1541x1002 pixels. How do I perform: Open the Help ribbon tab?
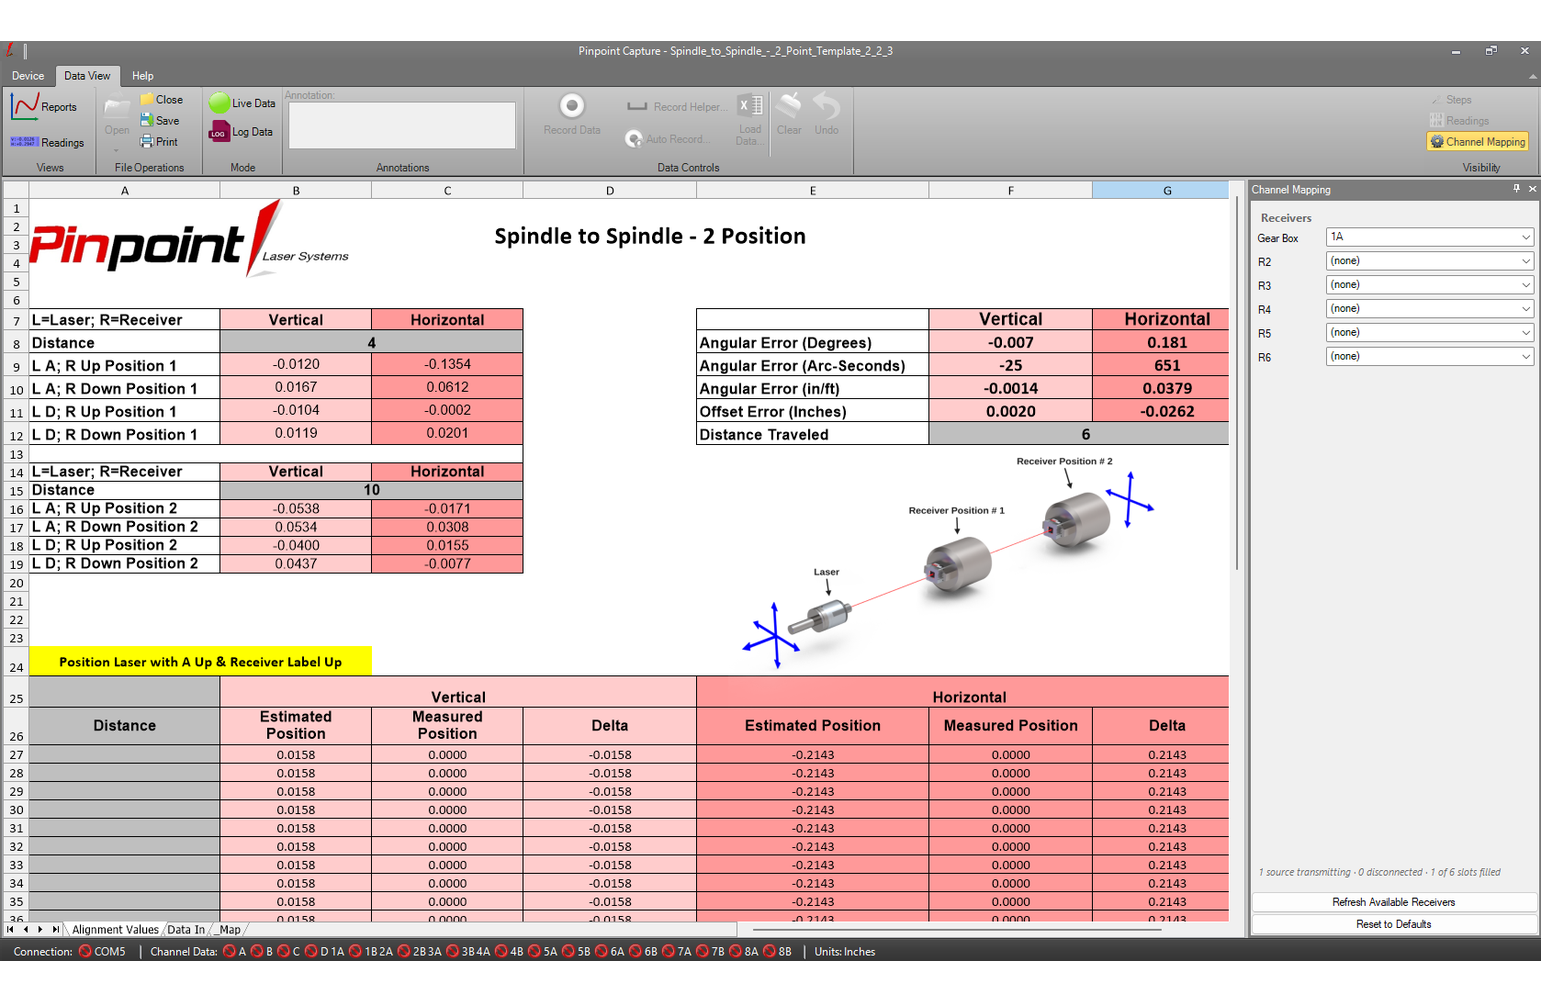pyautogui.click(x=143, y=76)
